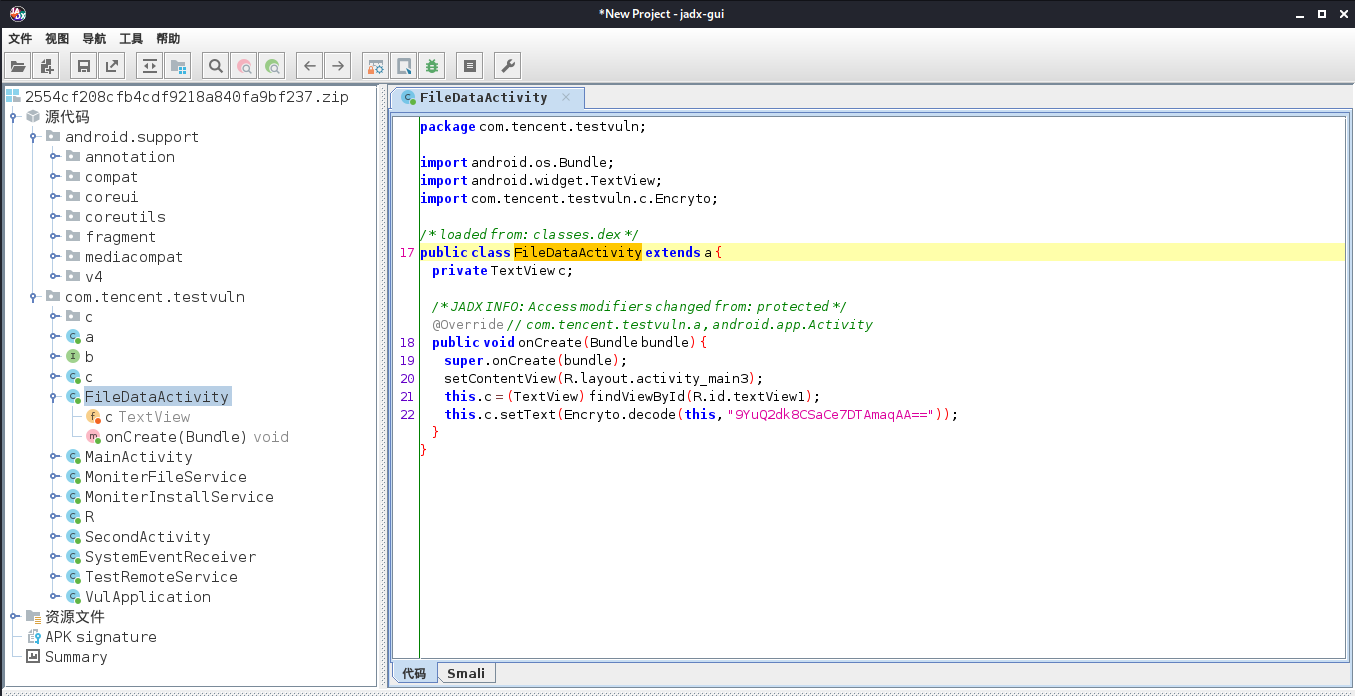Toggle flatten packages toolbar icon
The height and width of the screenshot is (696, 1355).
[x=178, y=66]
